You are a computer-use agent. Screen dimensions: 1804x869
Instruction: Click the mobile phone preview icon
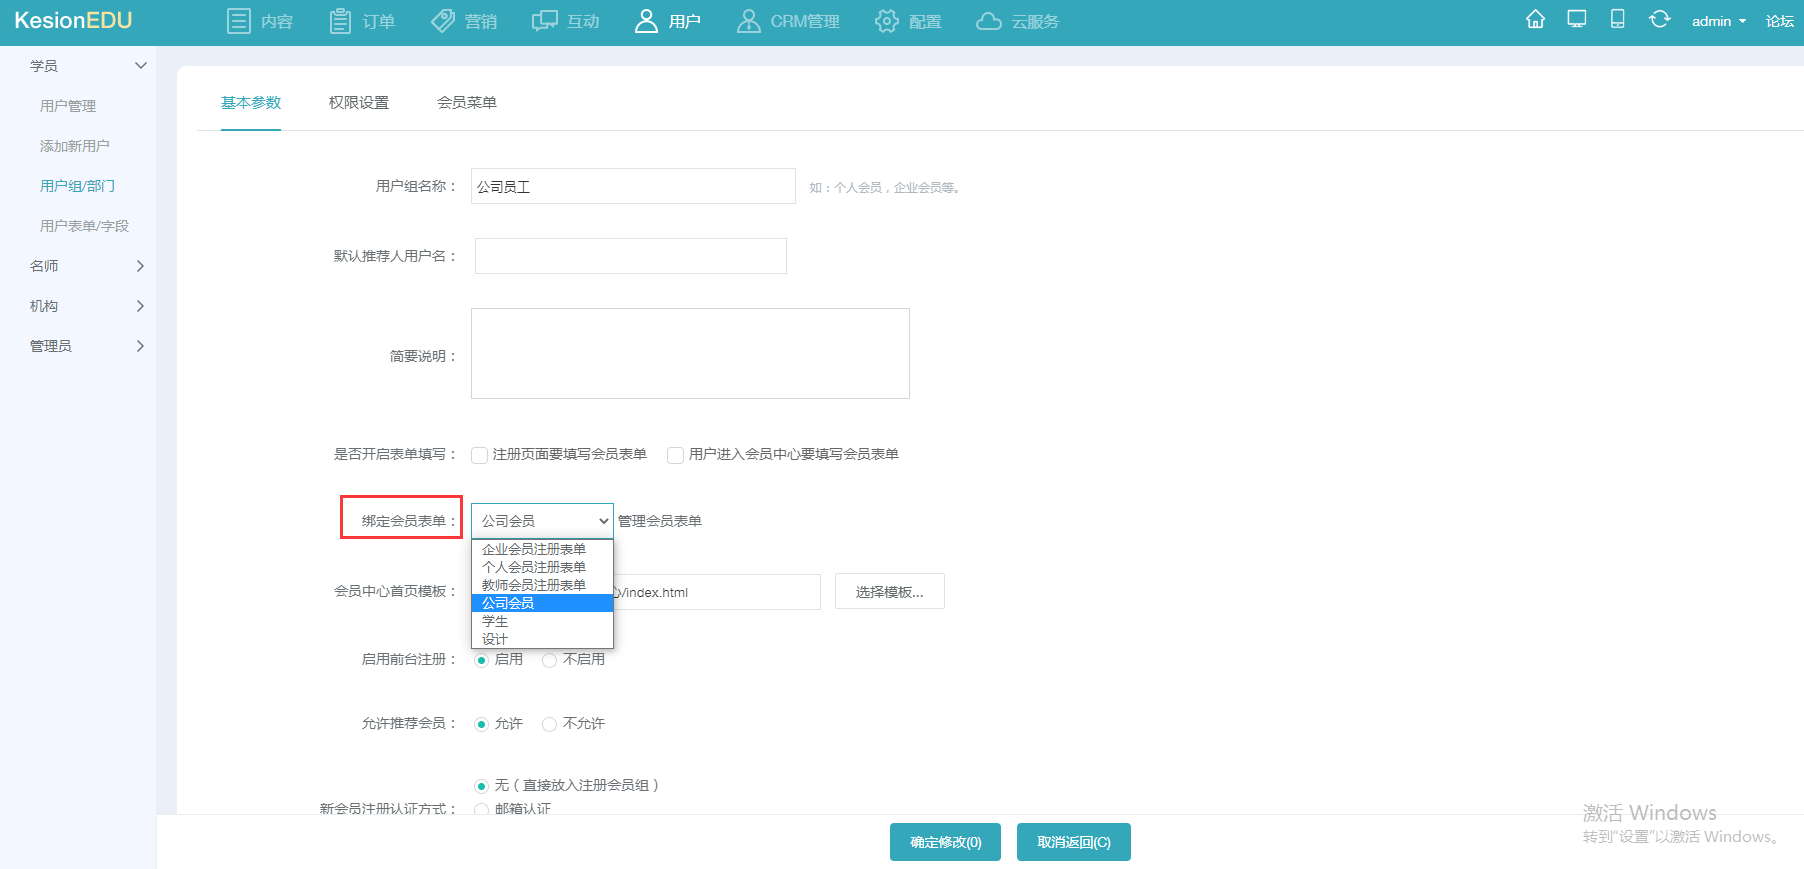[x=1617, y=20]
